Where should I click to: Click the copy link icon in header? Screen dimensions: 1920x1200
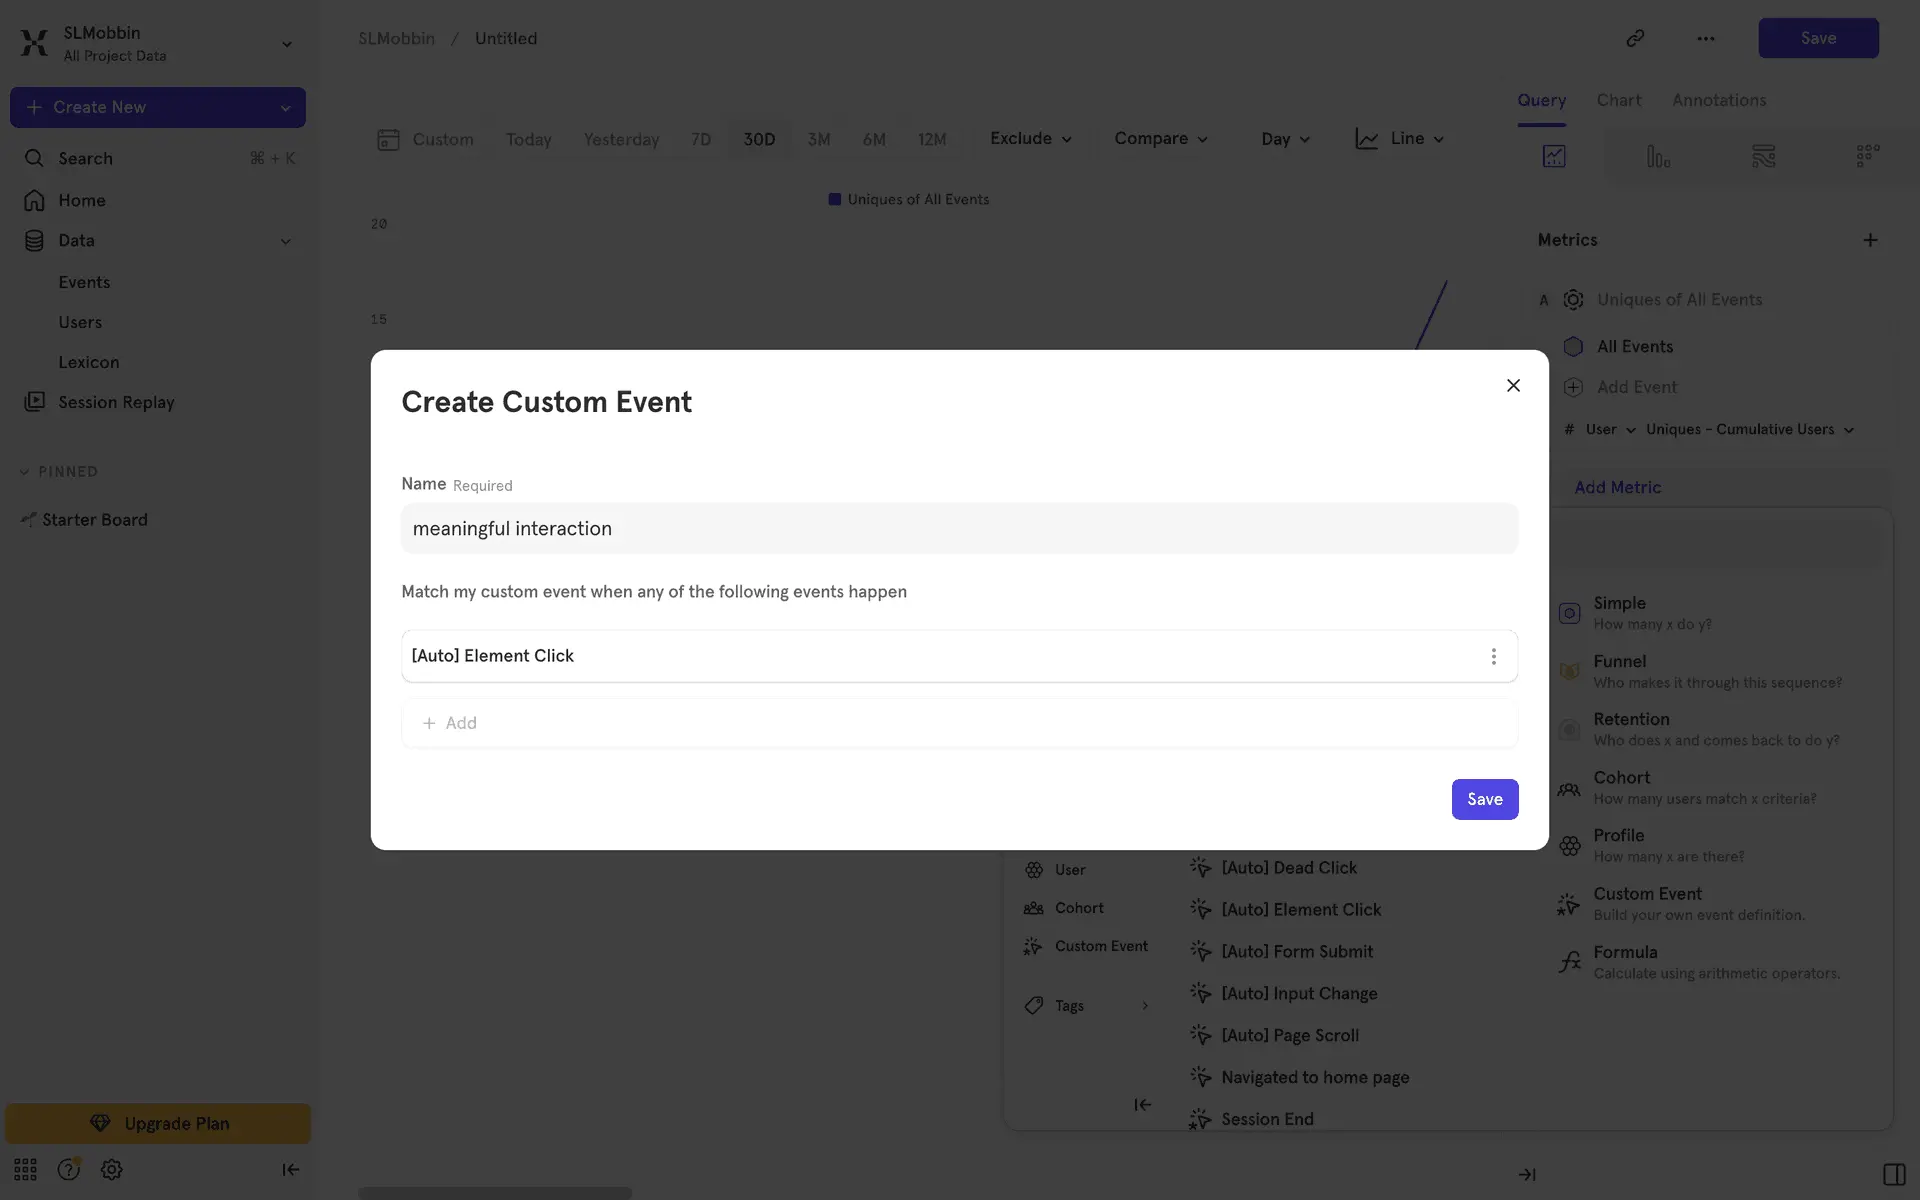(x=1635, y=38)
